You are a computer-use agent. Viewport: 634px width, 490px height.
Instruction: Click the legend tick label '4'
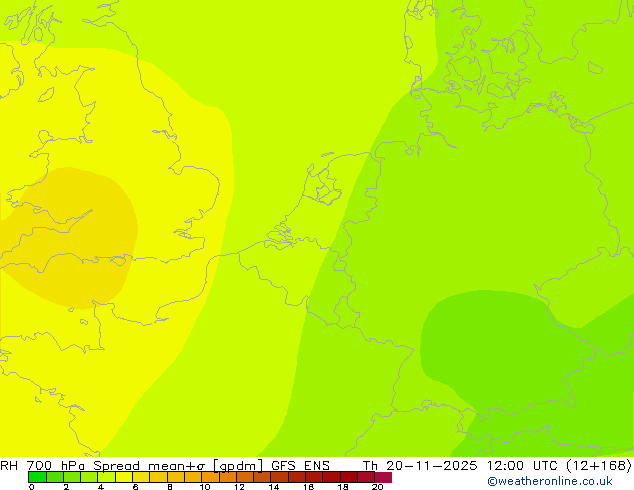pos(101,487)
